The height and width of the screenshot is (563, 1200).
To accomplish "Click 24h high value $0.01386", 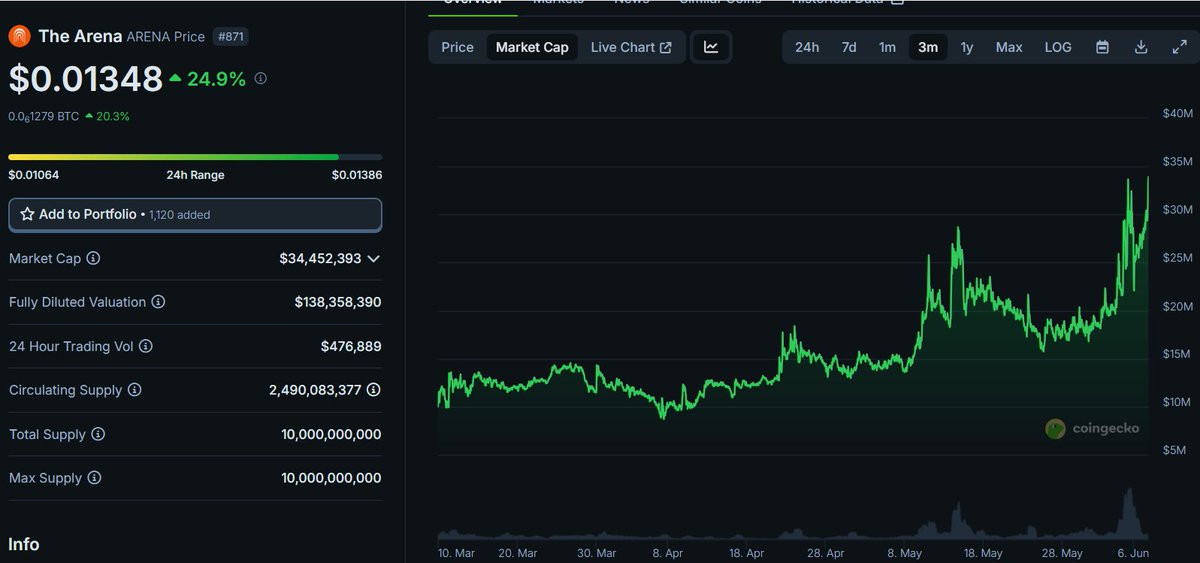I will [x=357, y=175].
